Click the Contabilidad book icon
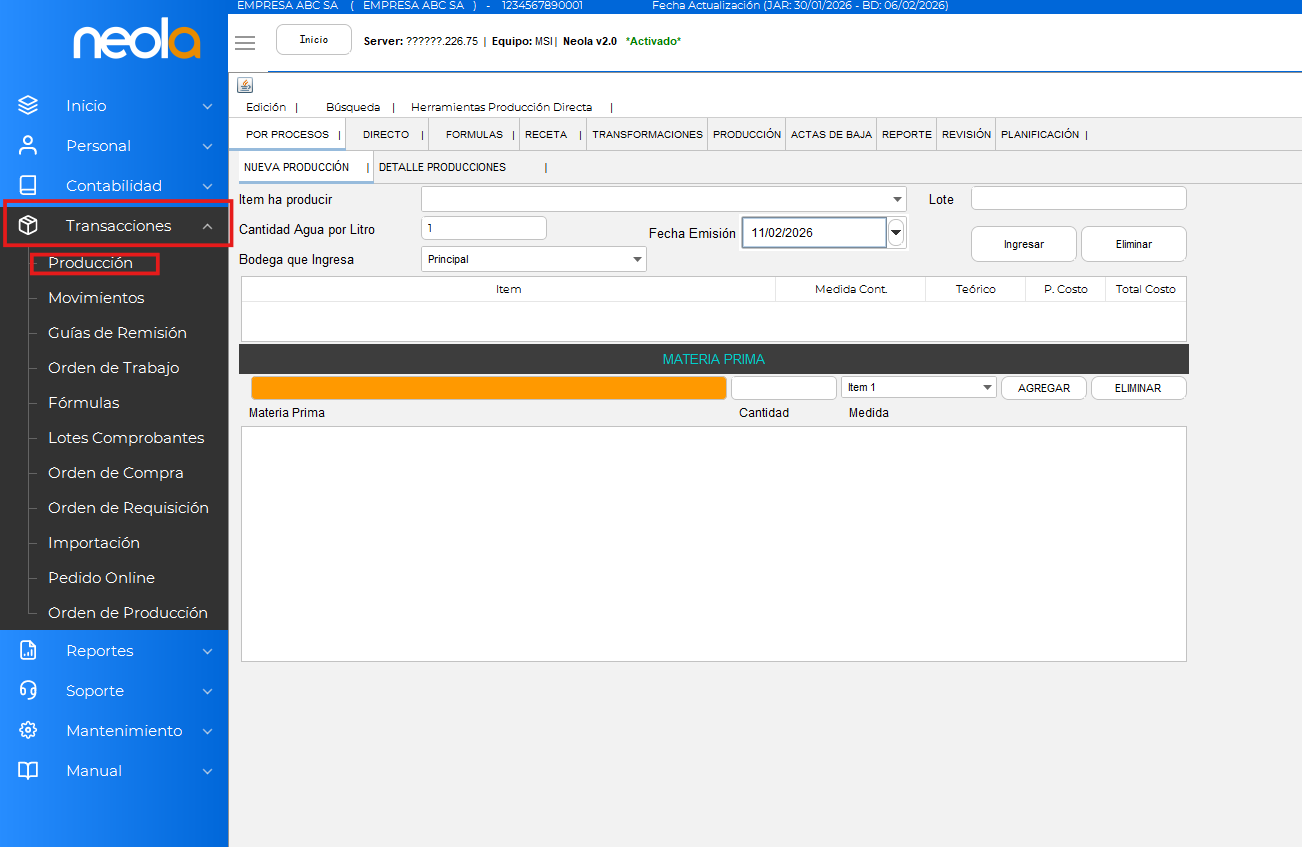The width and height of the screenshot is (1302, 847). point(28,185)
